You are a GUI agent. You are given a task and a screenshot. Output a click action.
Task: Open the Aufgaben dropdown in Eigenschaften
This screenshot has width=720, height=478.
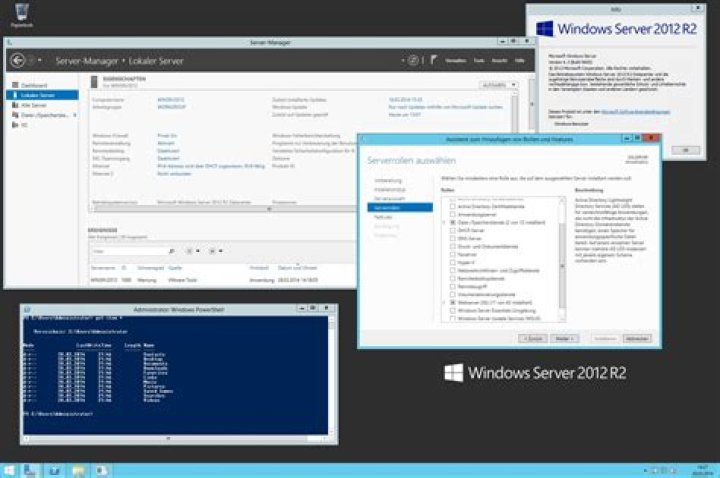(x=499, y=85)
